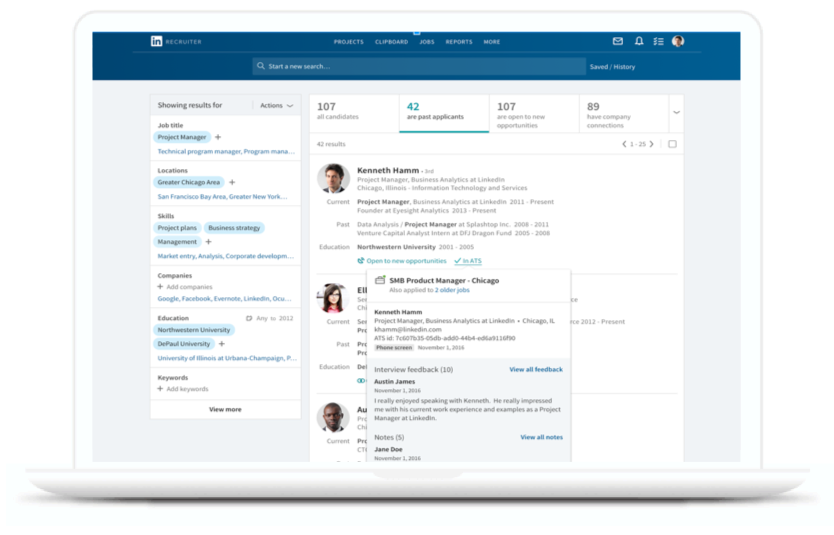Image resolution: width=834 pixels, height=535 pixels.
Task: Click the Project Manager filter chip
Action: tap(182, 137)
